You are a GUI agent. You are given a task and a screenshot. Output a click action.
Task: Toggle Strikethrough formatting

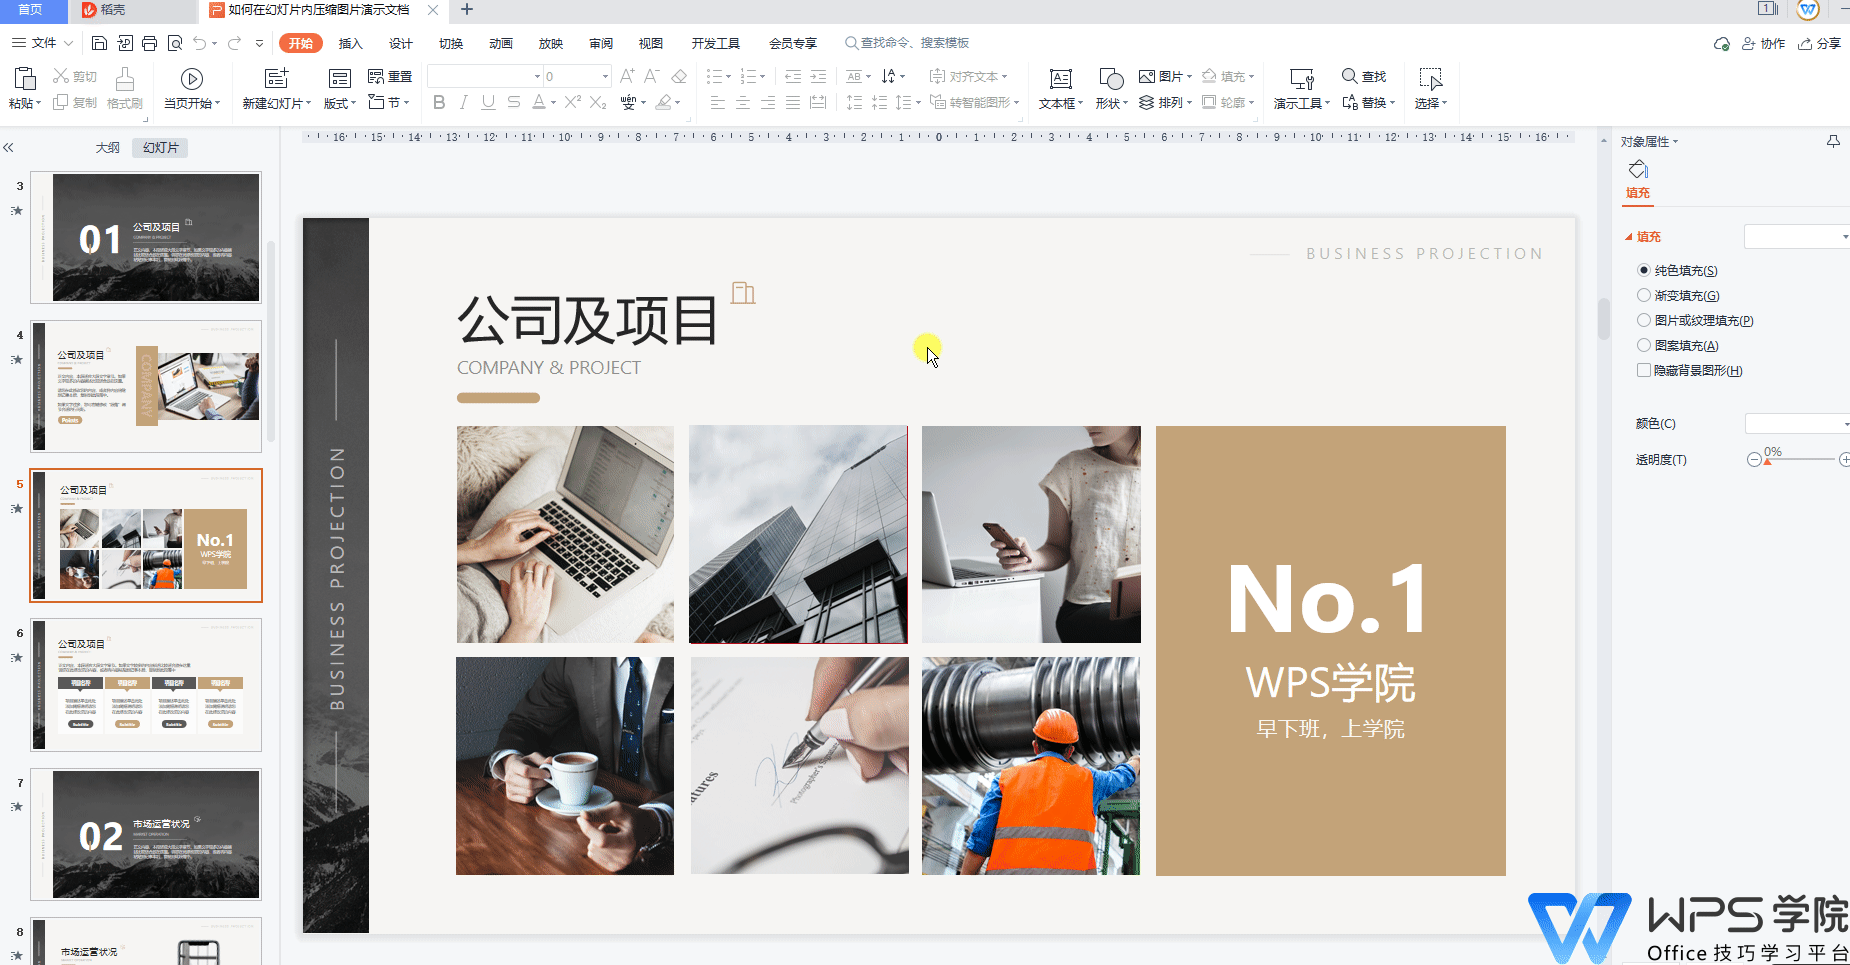point(513,102)
